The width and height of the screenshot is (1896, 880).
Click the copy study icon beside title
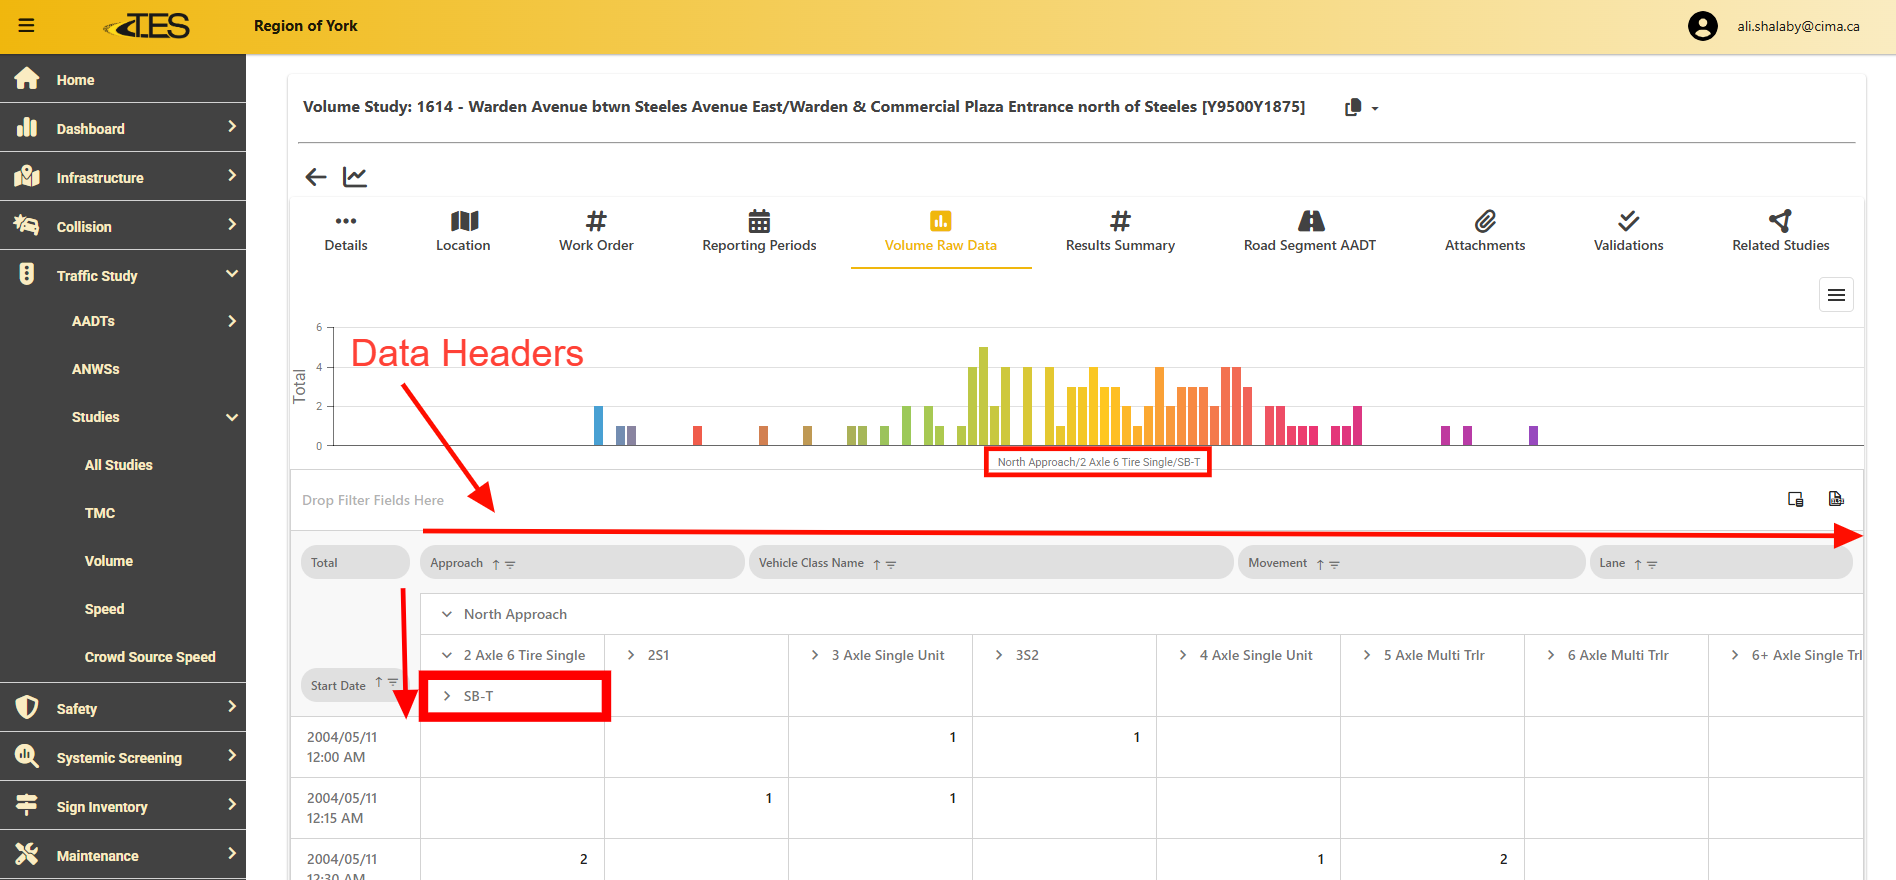tap(1353, 107)
